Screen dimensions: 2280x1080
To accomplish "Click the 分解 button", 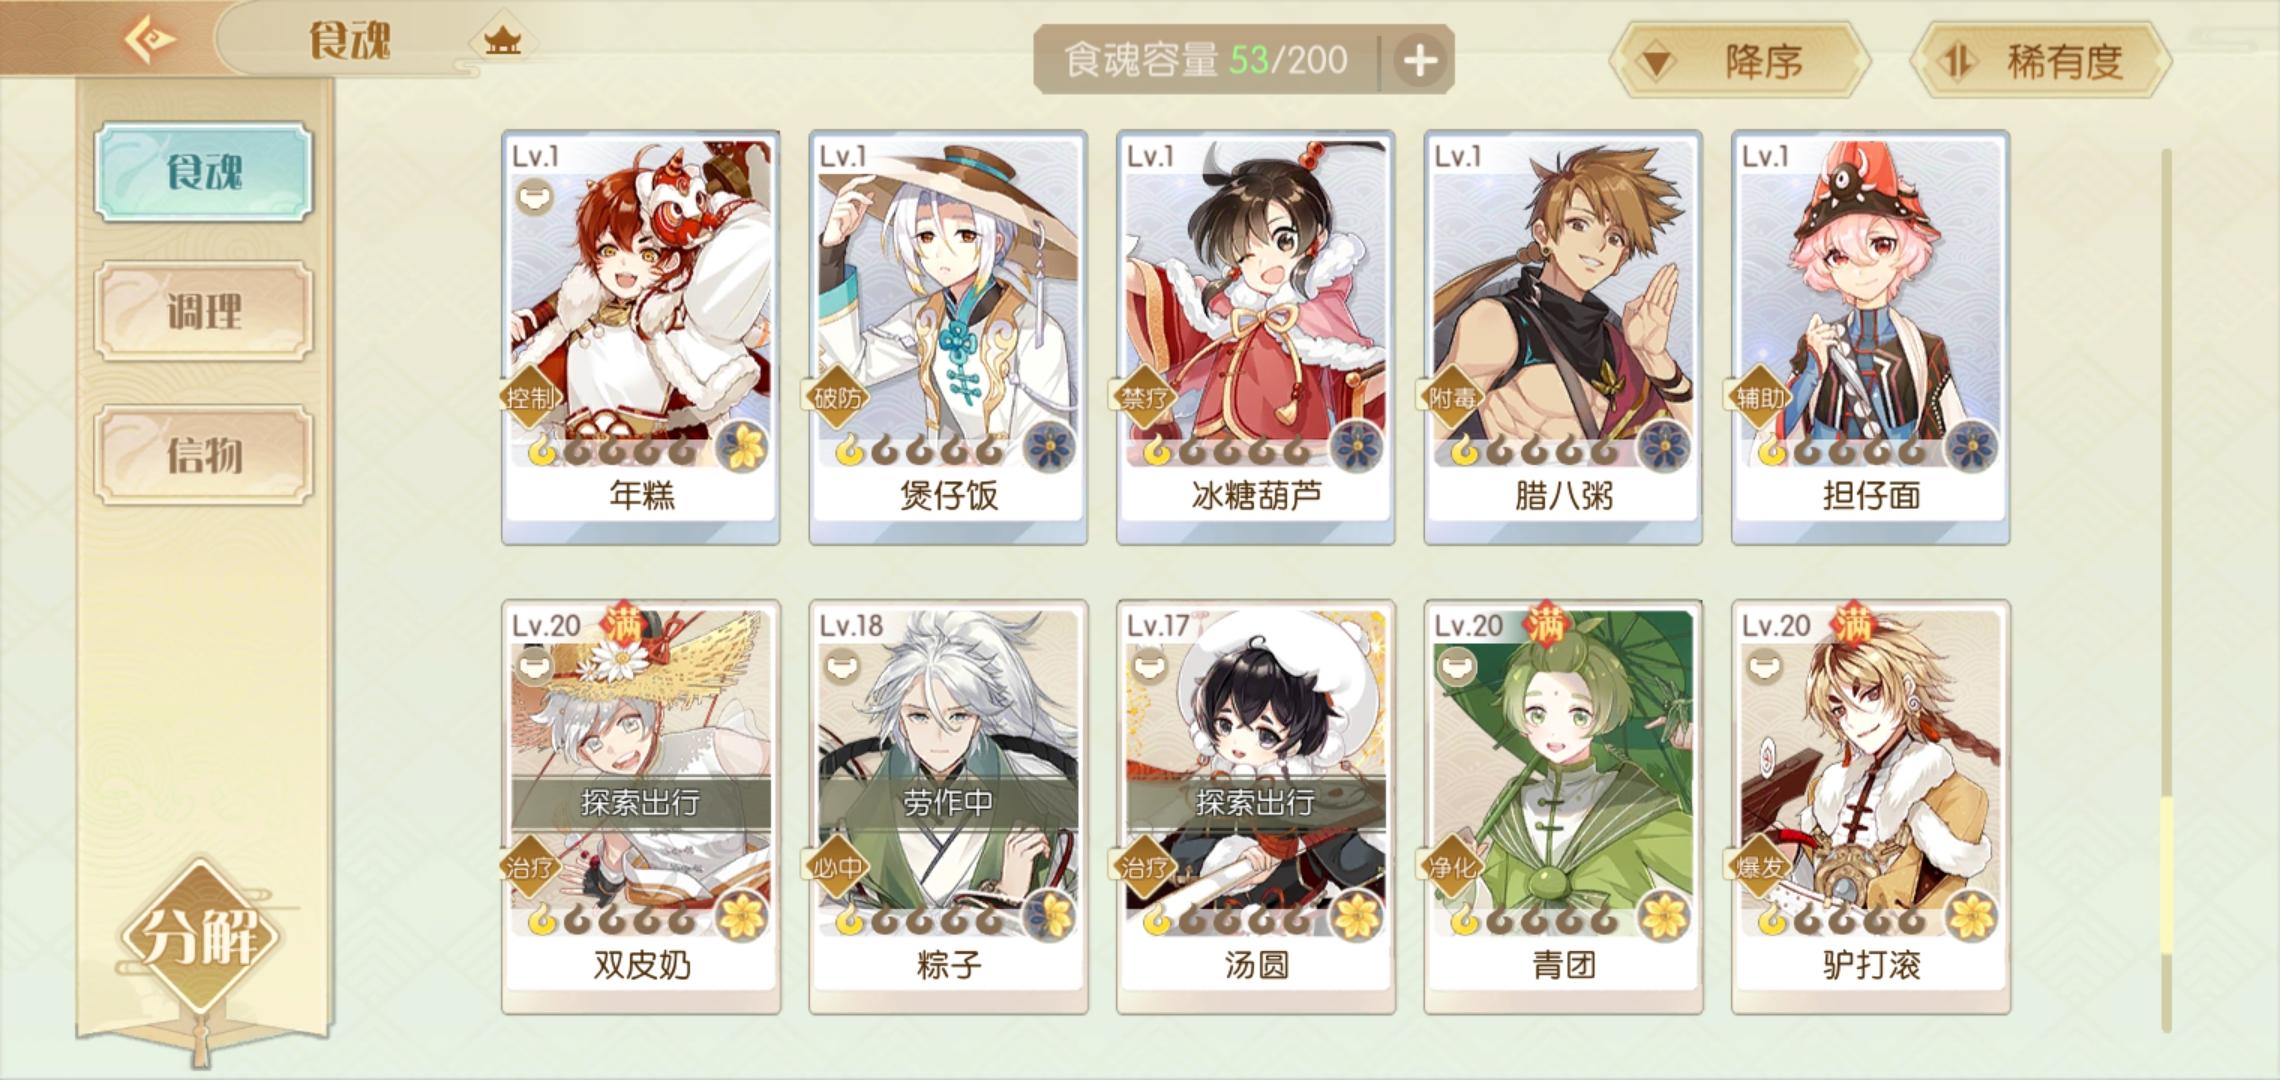I will [200, 936].
